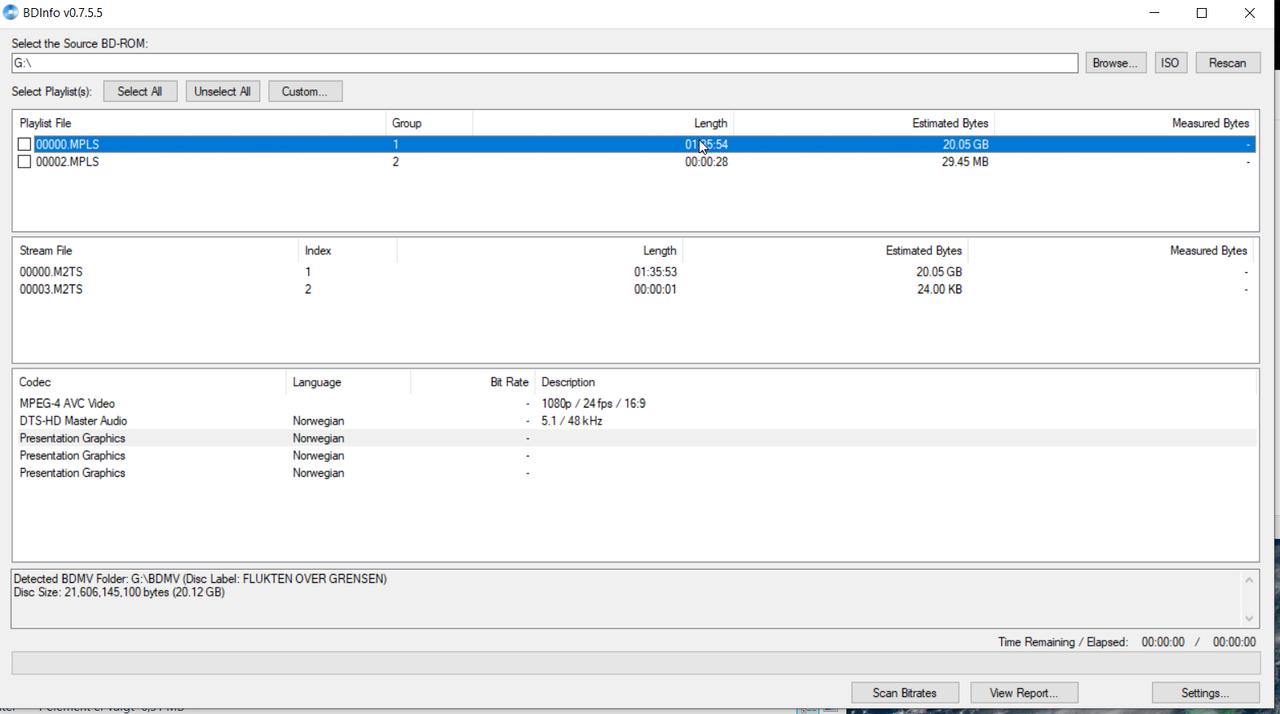Select All playlists
Image resolution: width=1280 pixels, height=714 pixels.
pyautogui.click(x=140, y=91)
